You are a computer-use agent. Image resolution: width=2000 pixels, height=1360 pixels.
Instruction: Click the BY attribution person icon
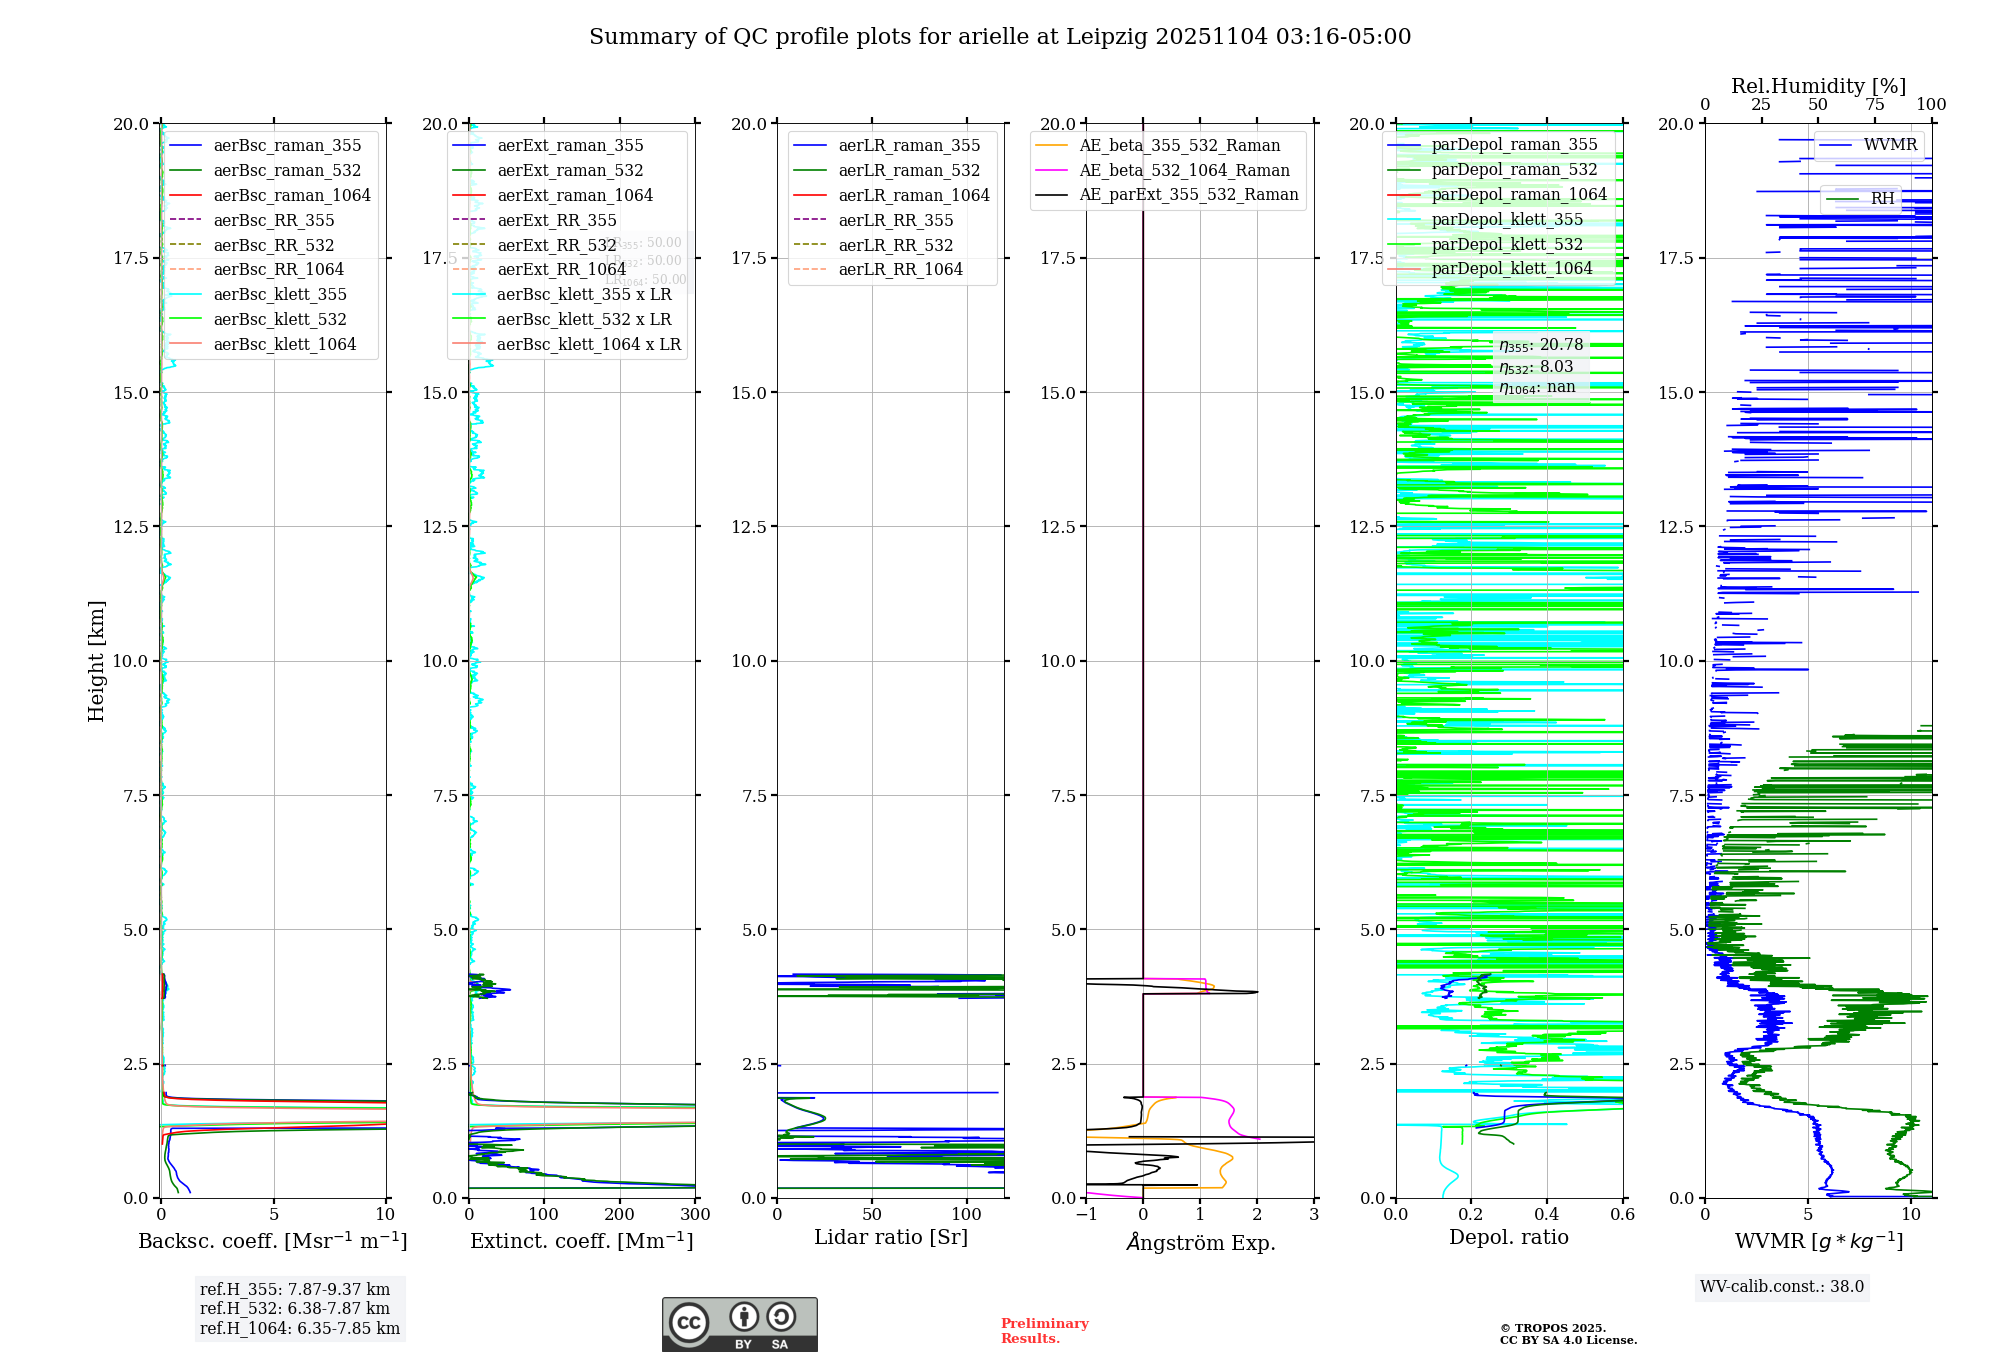[743, 1317]
